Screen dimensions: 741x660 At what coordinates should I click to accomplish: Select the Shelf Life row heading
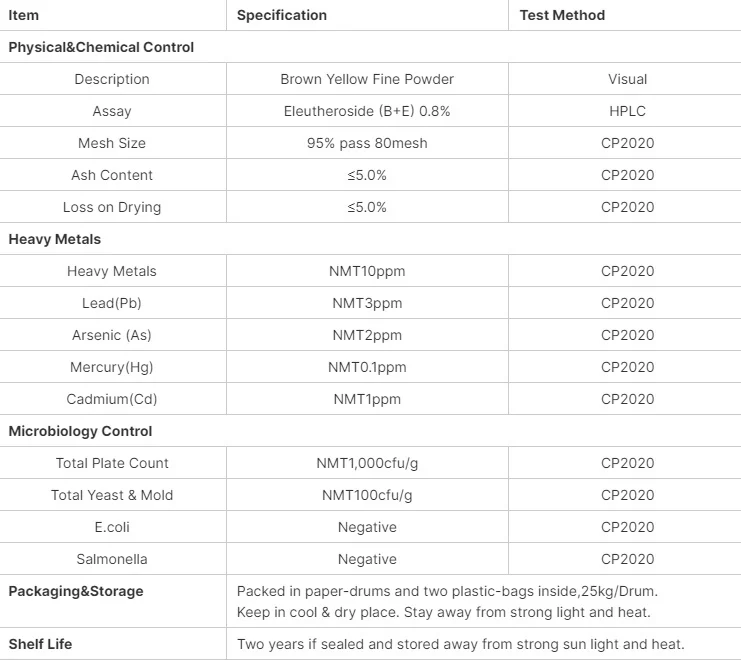click(x=40, y=643)
